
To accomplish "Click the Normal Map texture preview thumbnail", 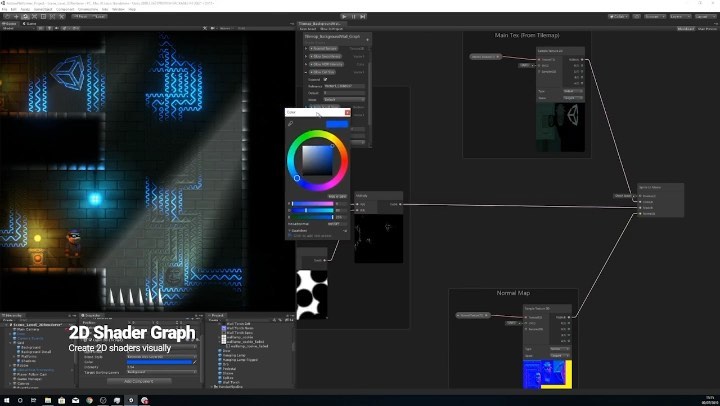I will (547, 374).
